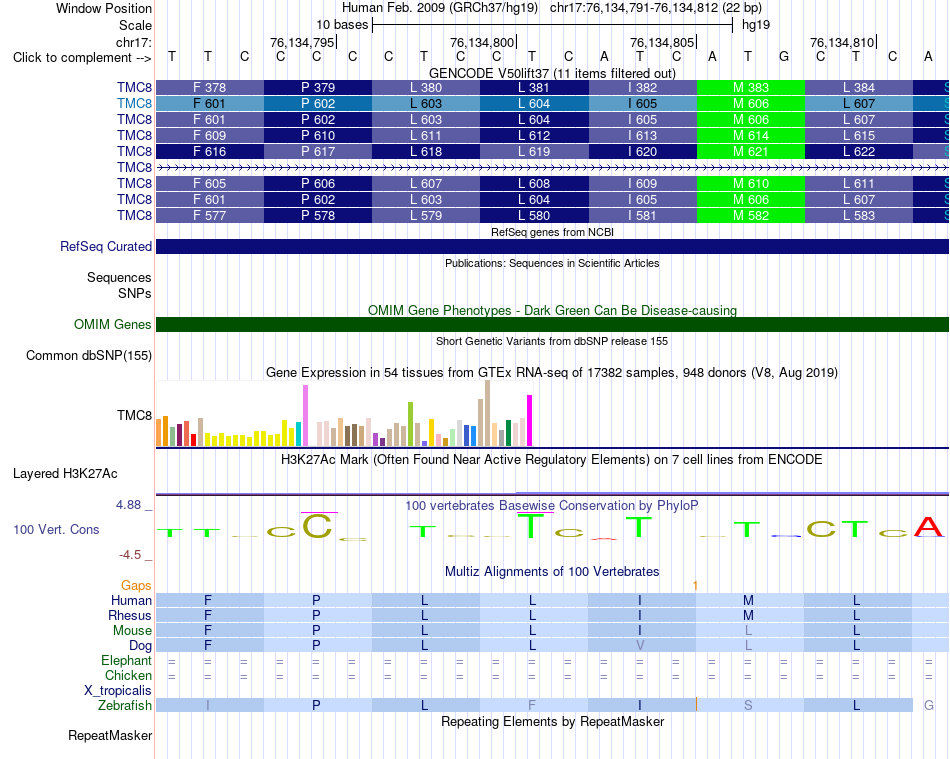950x759 pixels.
Task: Click the Zebrafish trailing G letter
Action: (929, 706)
